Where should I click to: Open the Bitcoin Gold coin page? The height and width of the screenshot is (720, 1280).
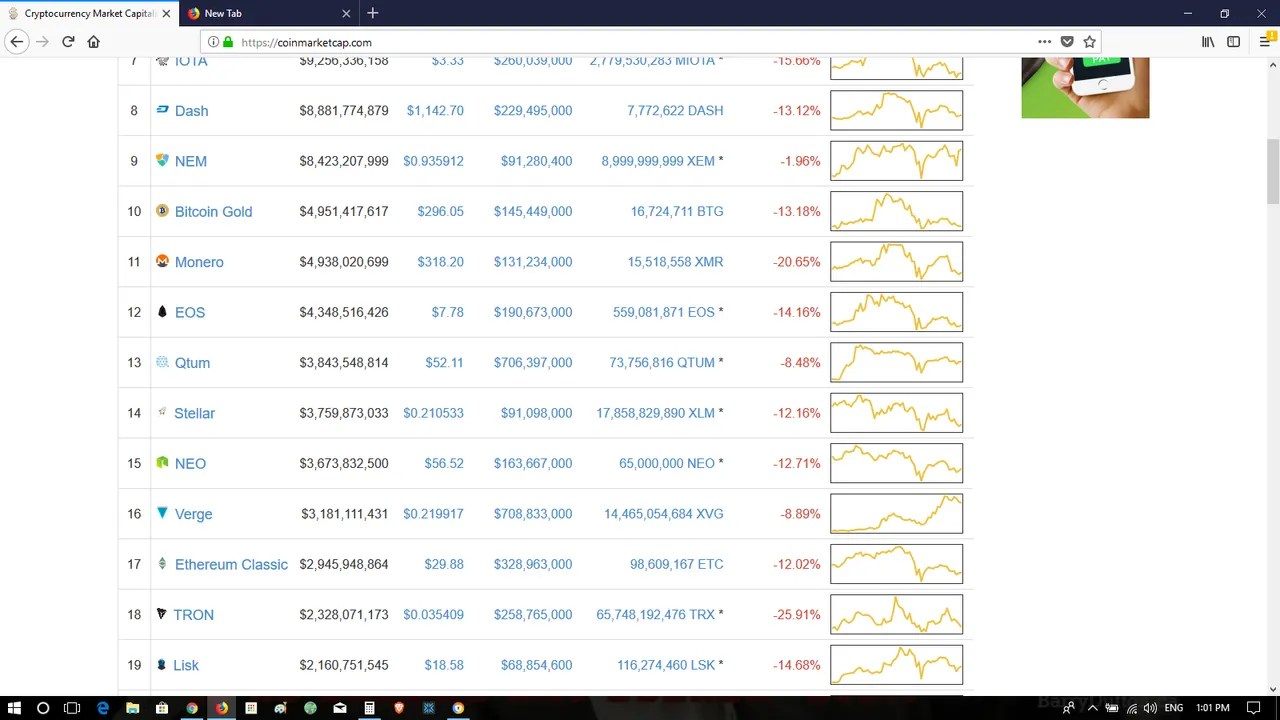[x=213, y=212]
